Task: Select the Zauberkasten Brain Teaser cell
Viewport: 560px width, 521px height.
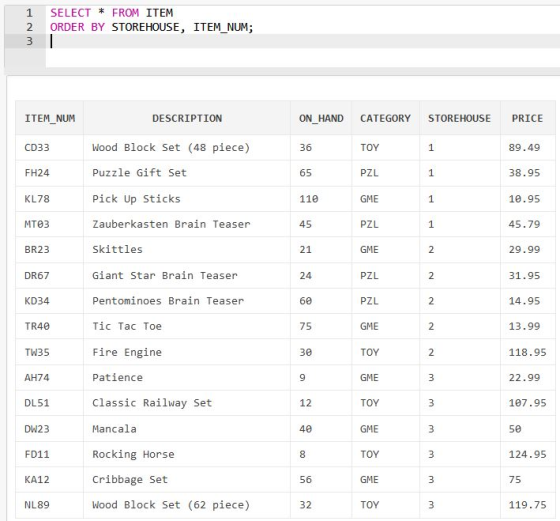Action: [x=187, y=224]
